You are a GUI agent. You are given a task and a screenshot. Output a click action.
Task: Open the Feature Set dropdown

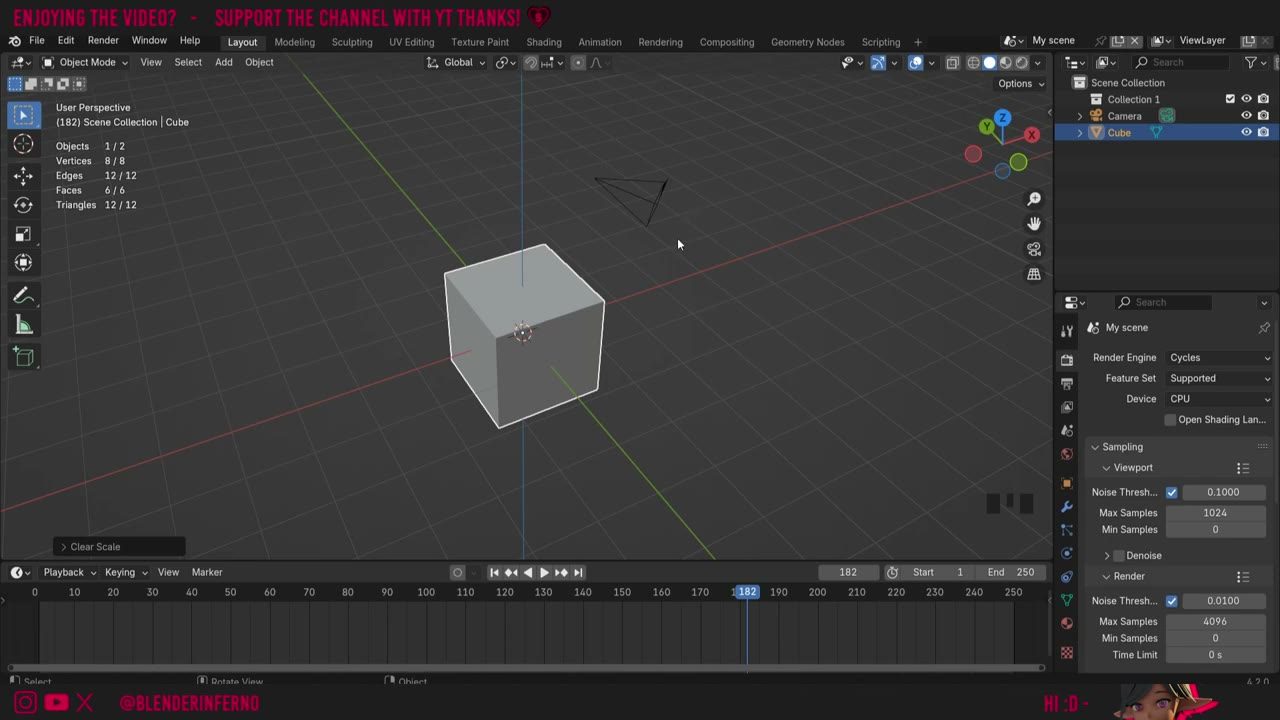[1219, 378]
